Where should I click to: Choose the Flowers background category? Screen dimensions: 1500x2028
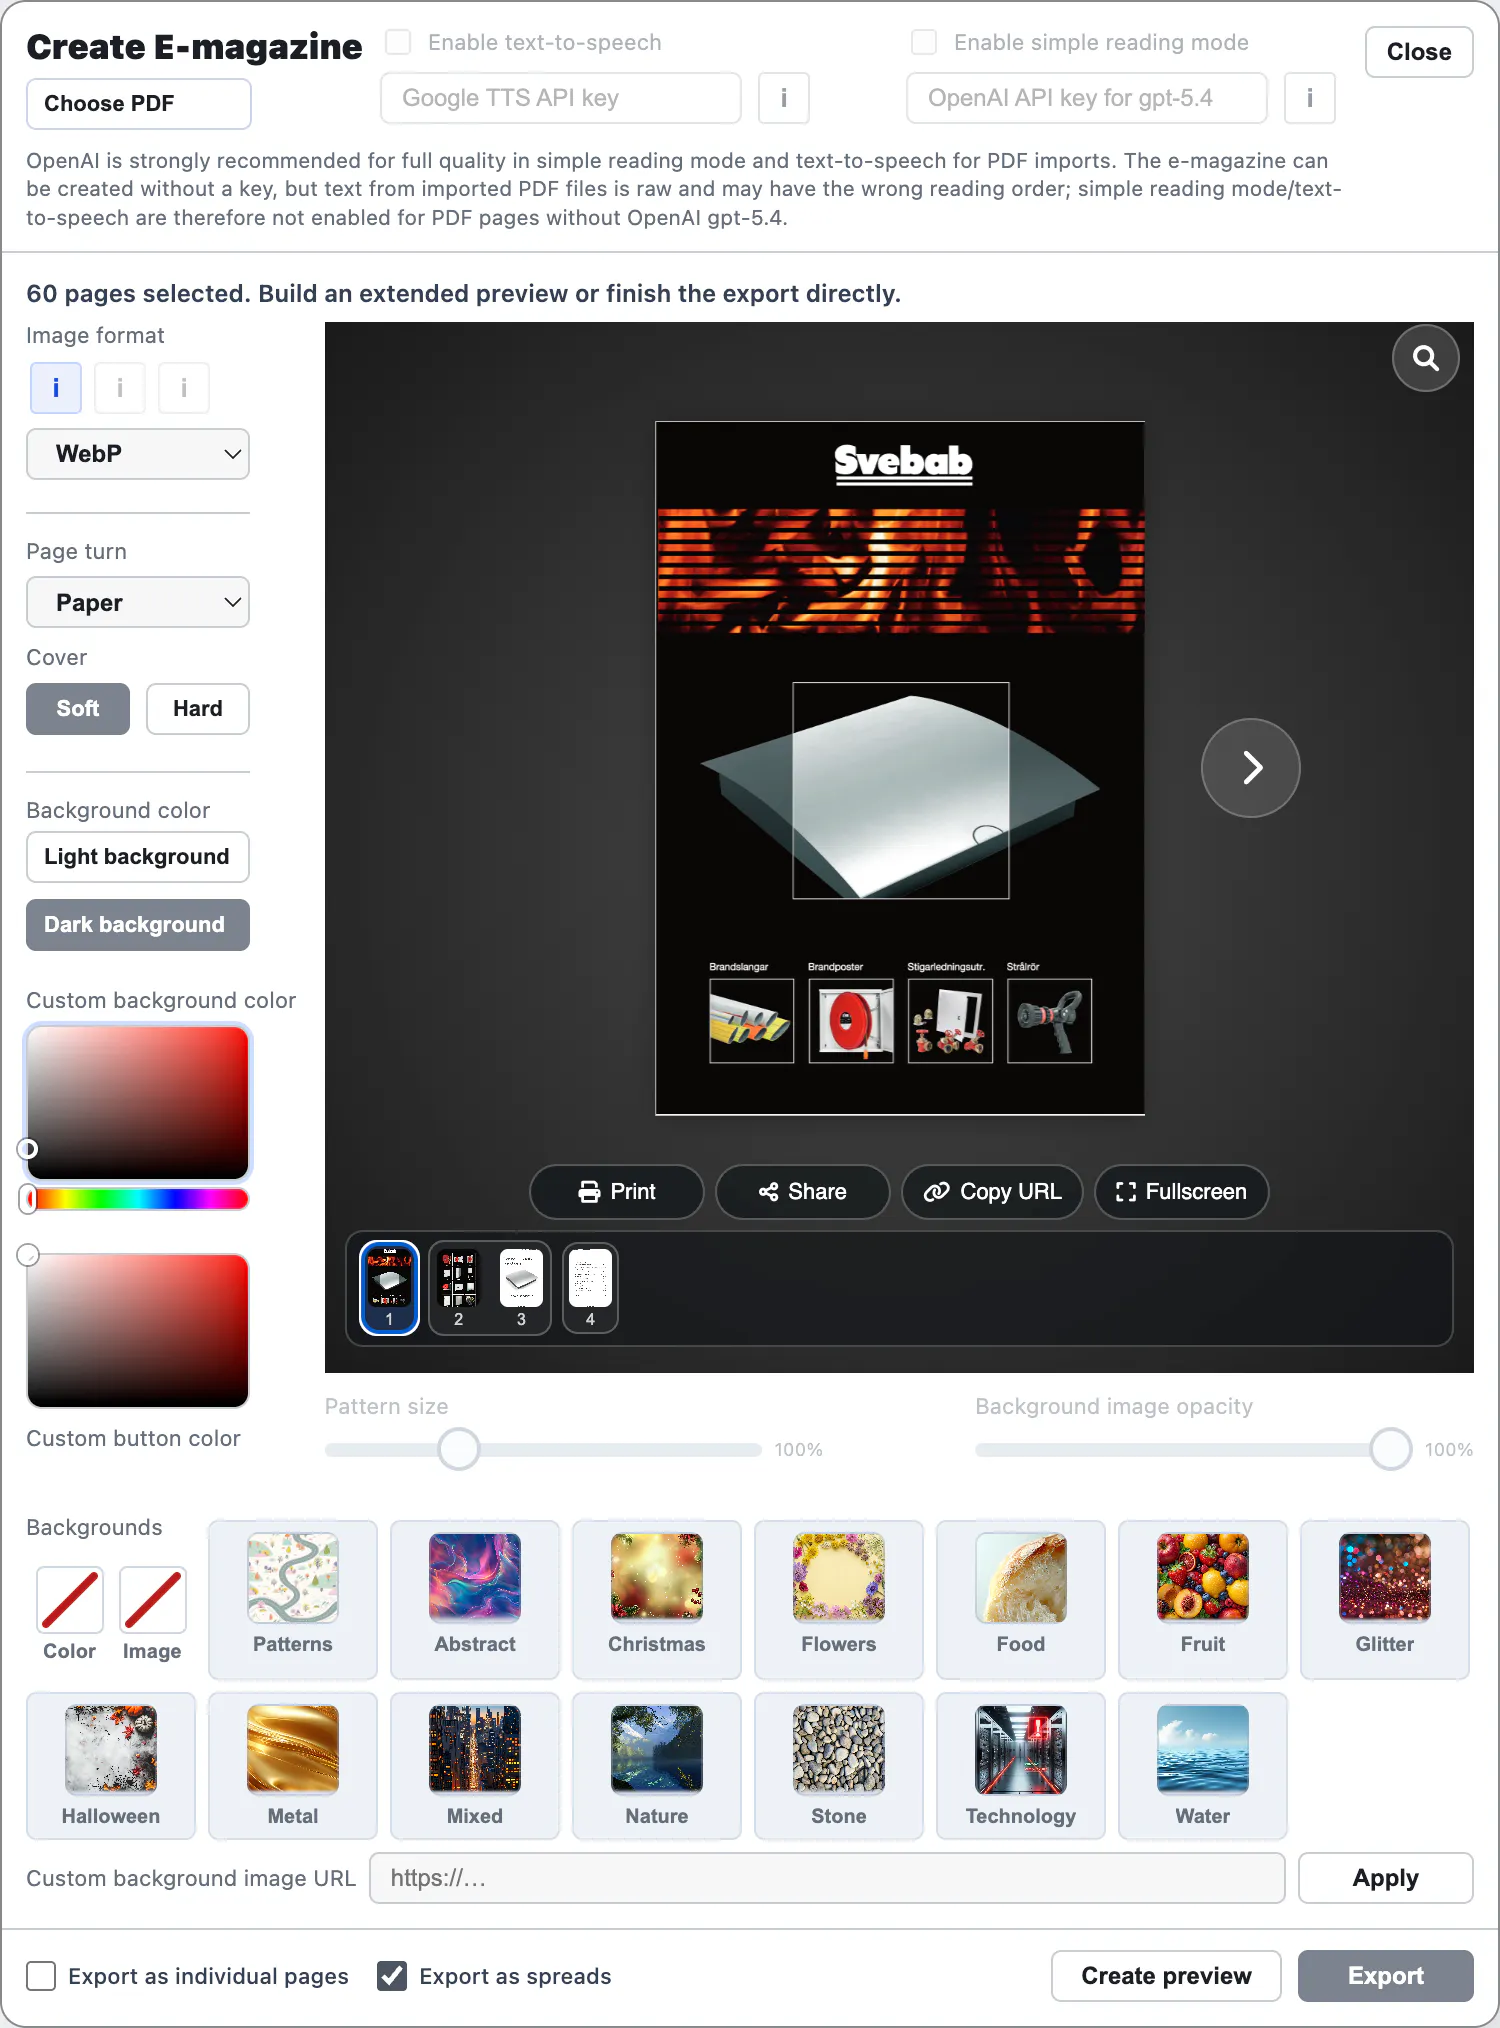(839, 1599)
